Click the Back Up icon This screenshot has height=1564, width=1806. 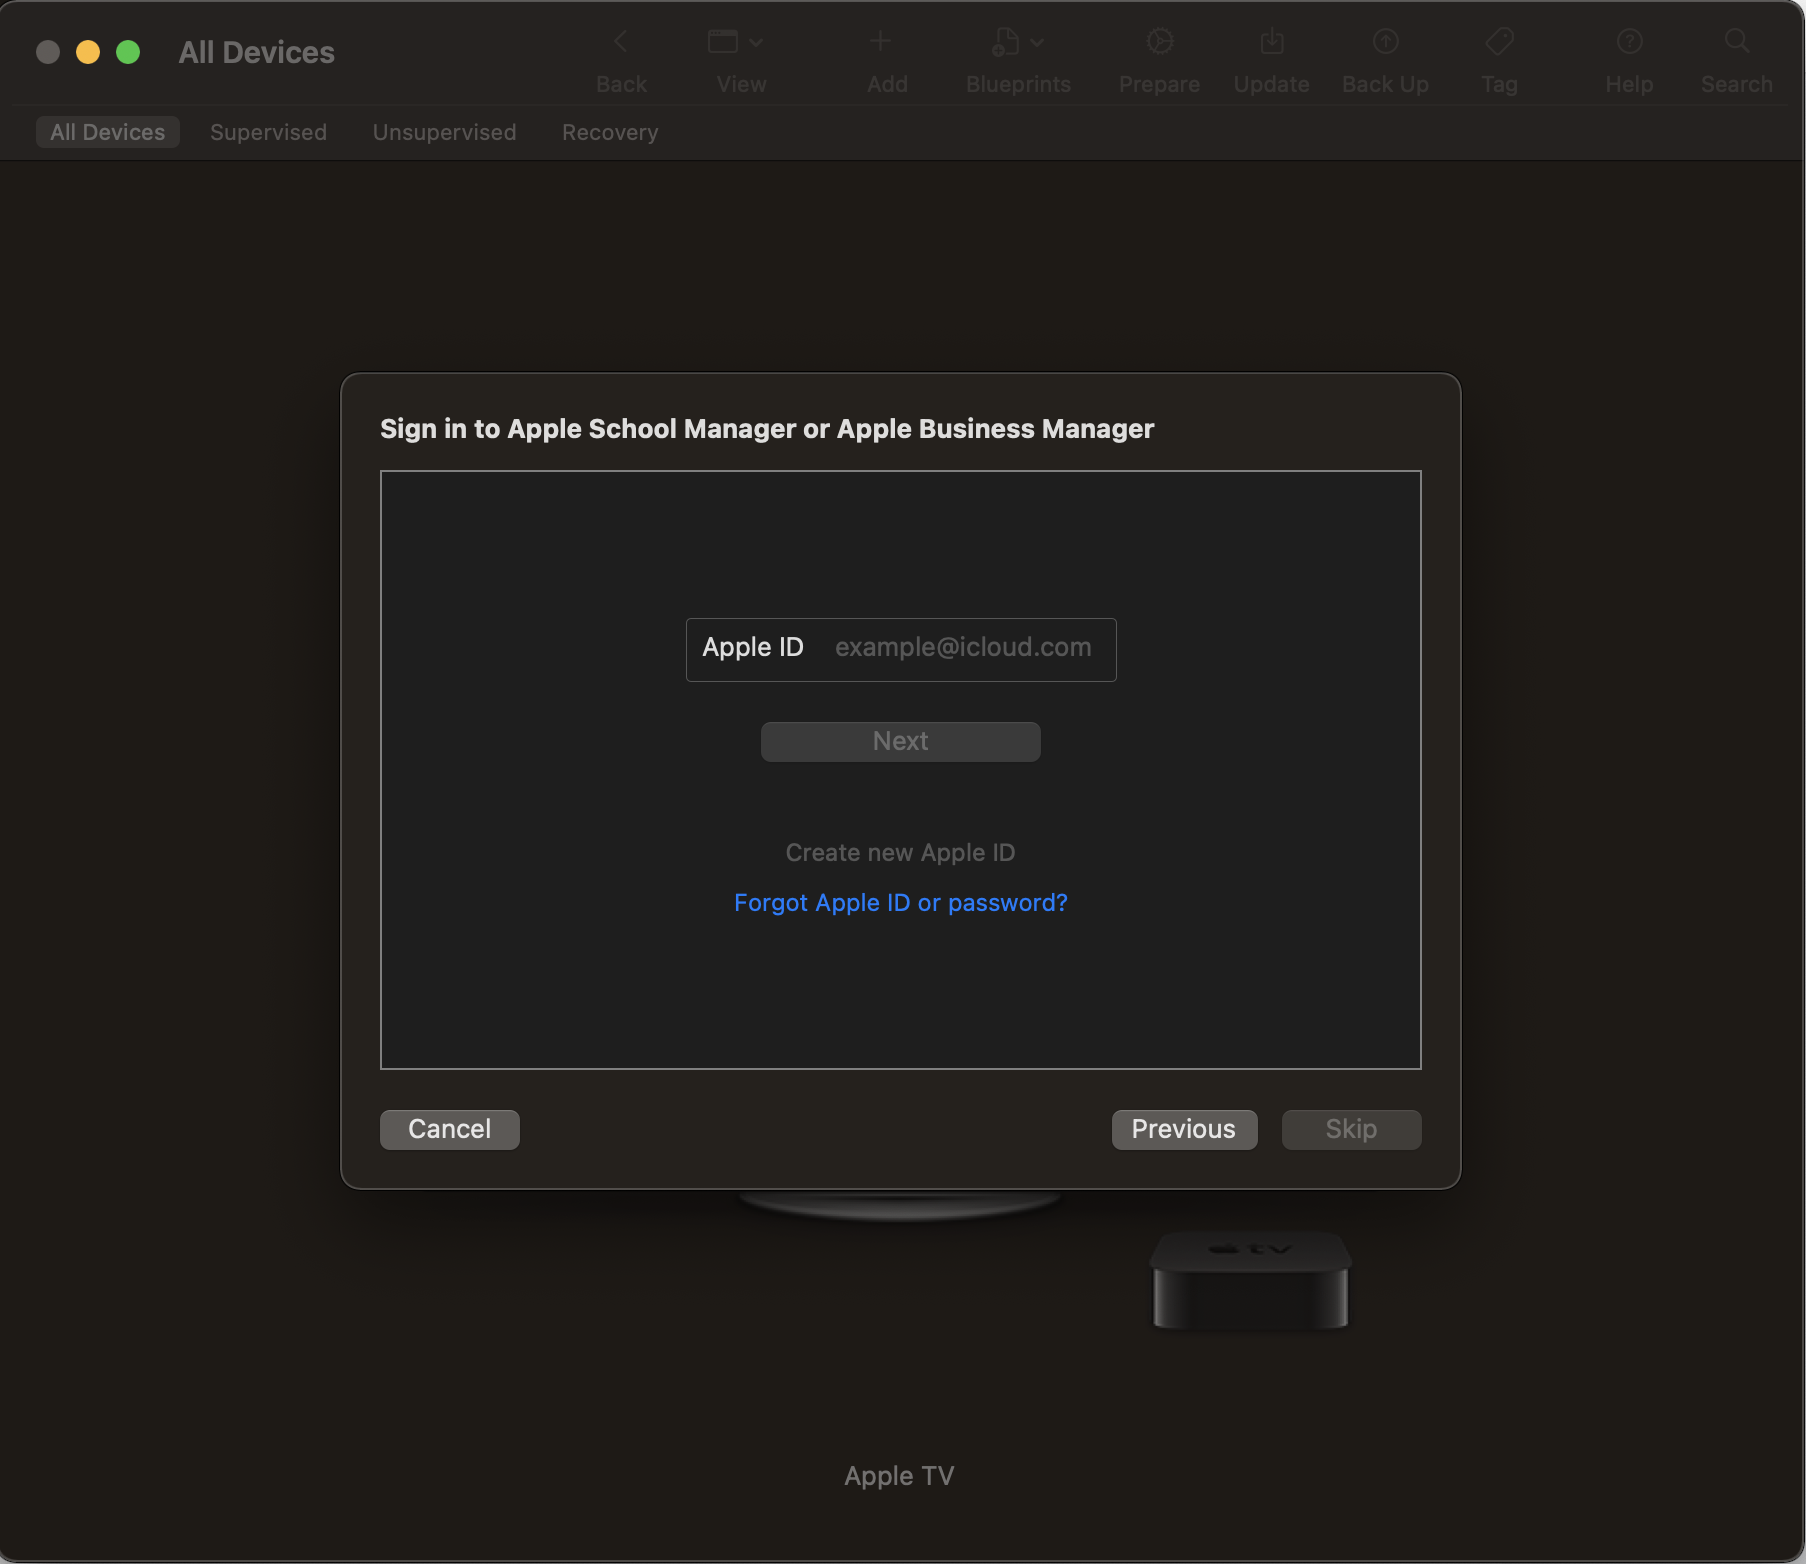pos(1386,42)
